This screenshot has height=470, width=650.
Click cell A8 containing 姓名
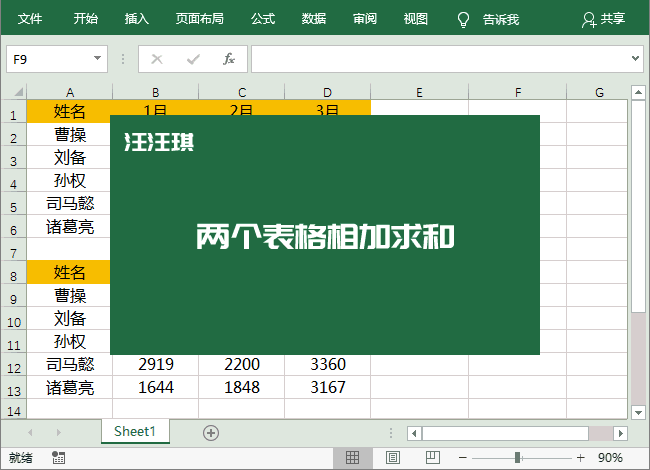(70, 272)
